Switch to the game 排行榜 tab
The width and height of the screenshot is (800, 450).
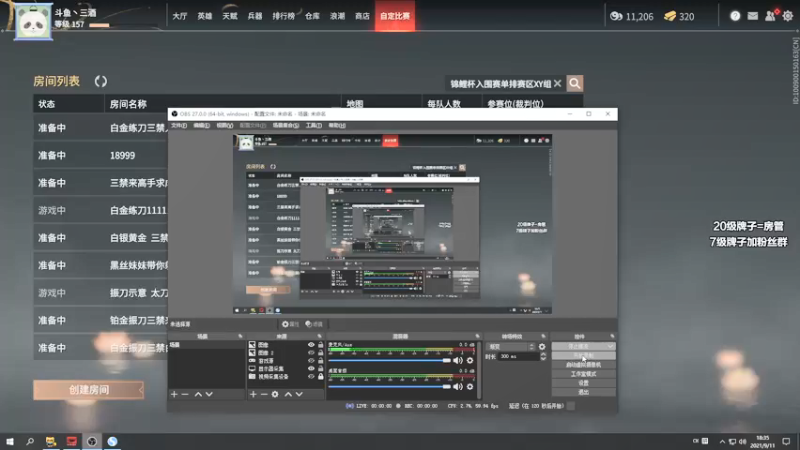[284, 16]
